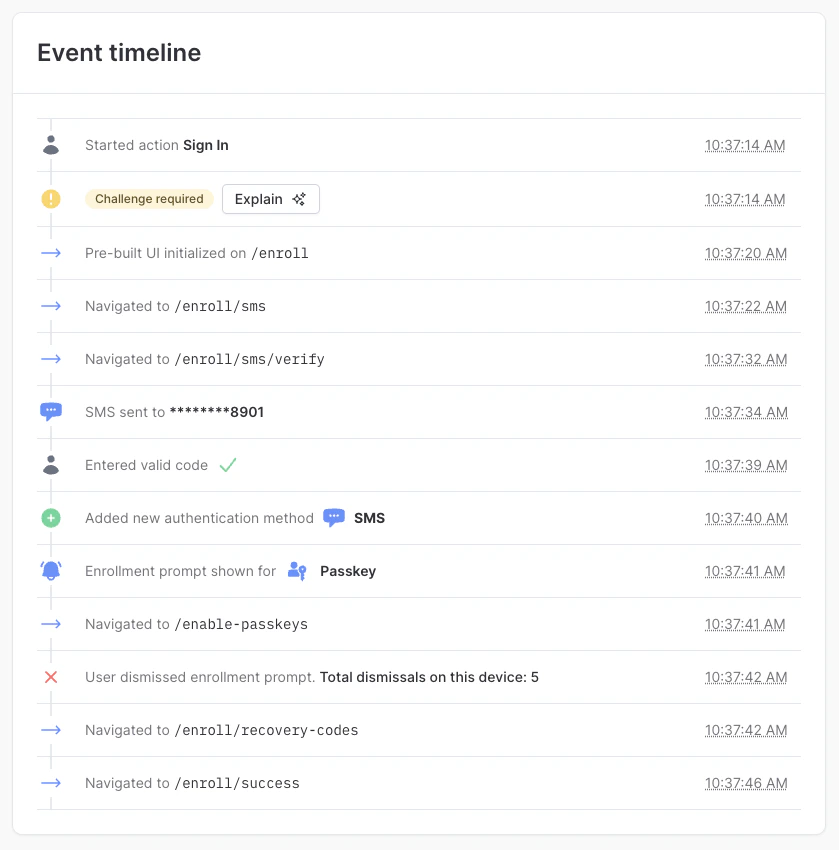Click the green plus icon for added authentication method
839x850 pixels.
[x=51, y=518]
